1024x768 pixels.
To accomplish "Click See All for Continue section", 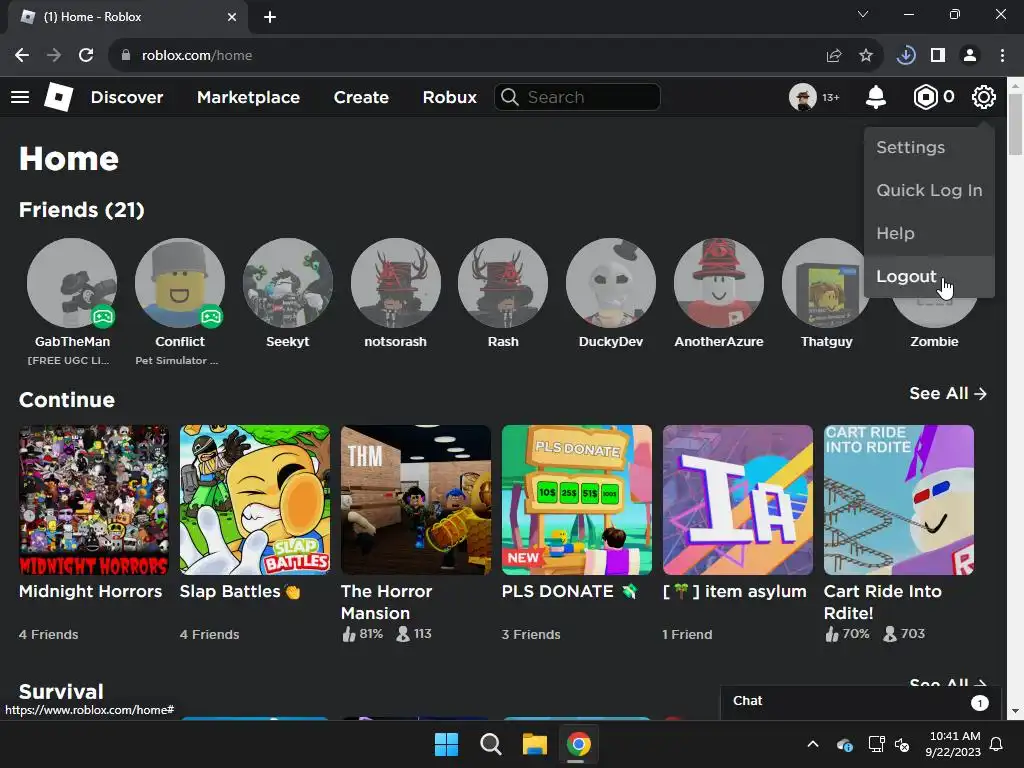I will pos(948,393).
